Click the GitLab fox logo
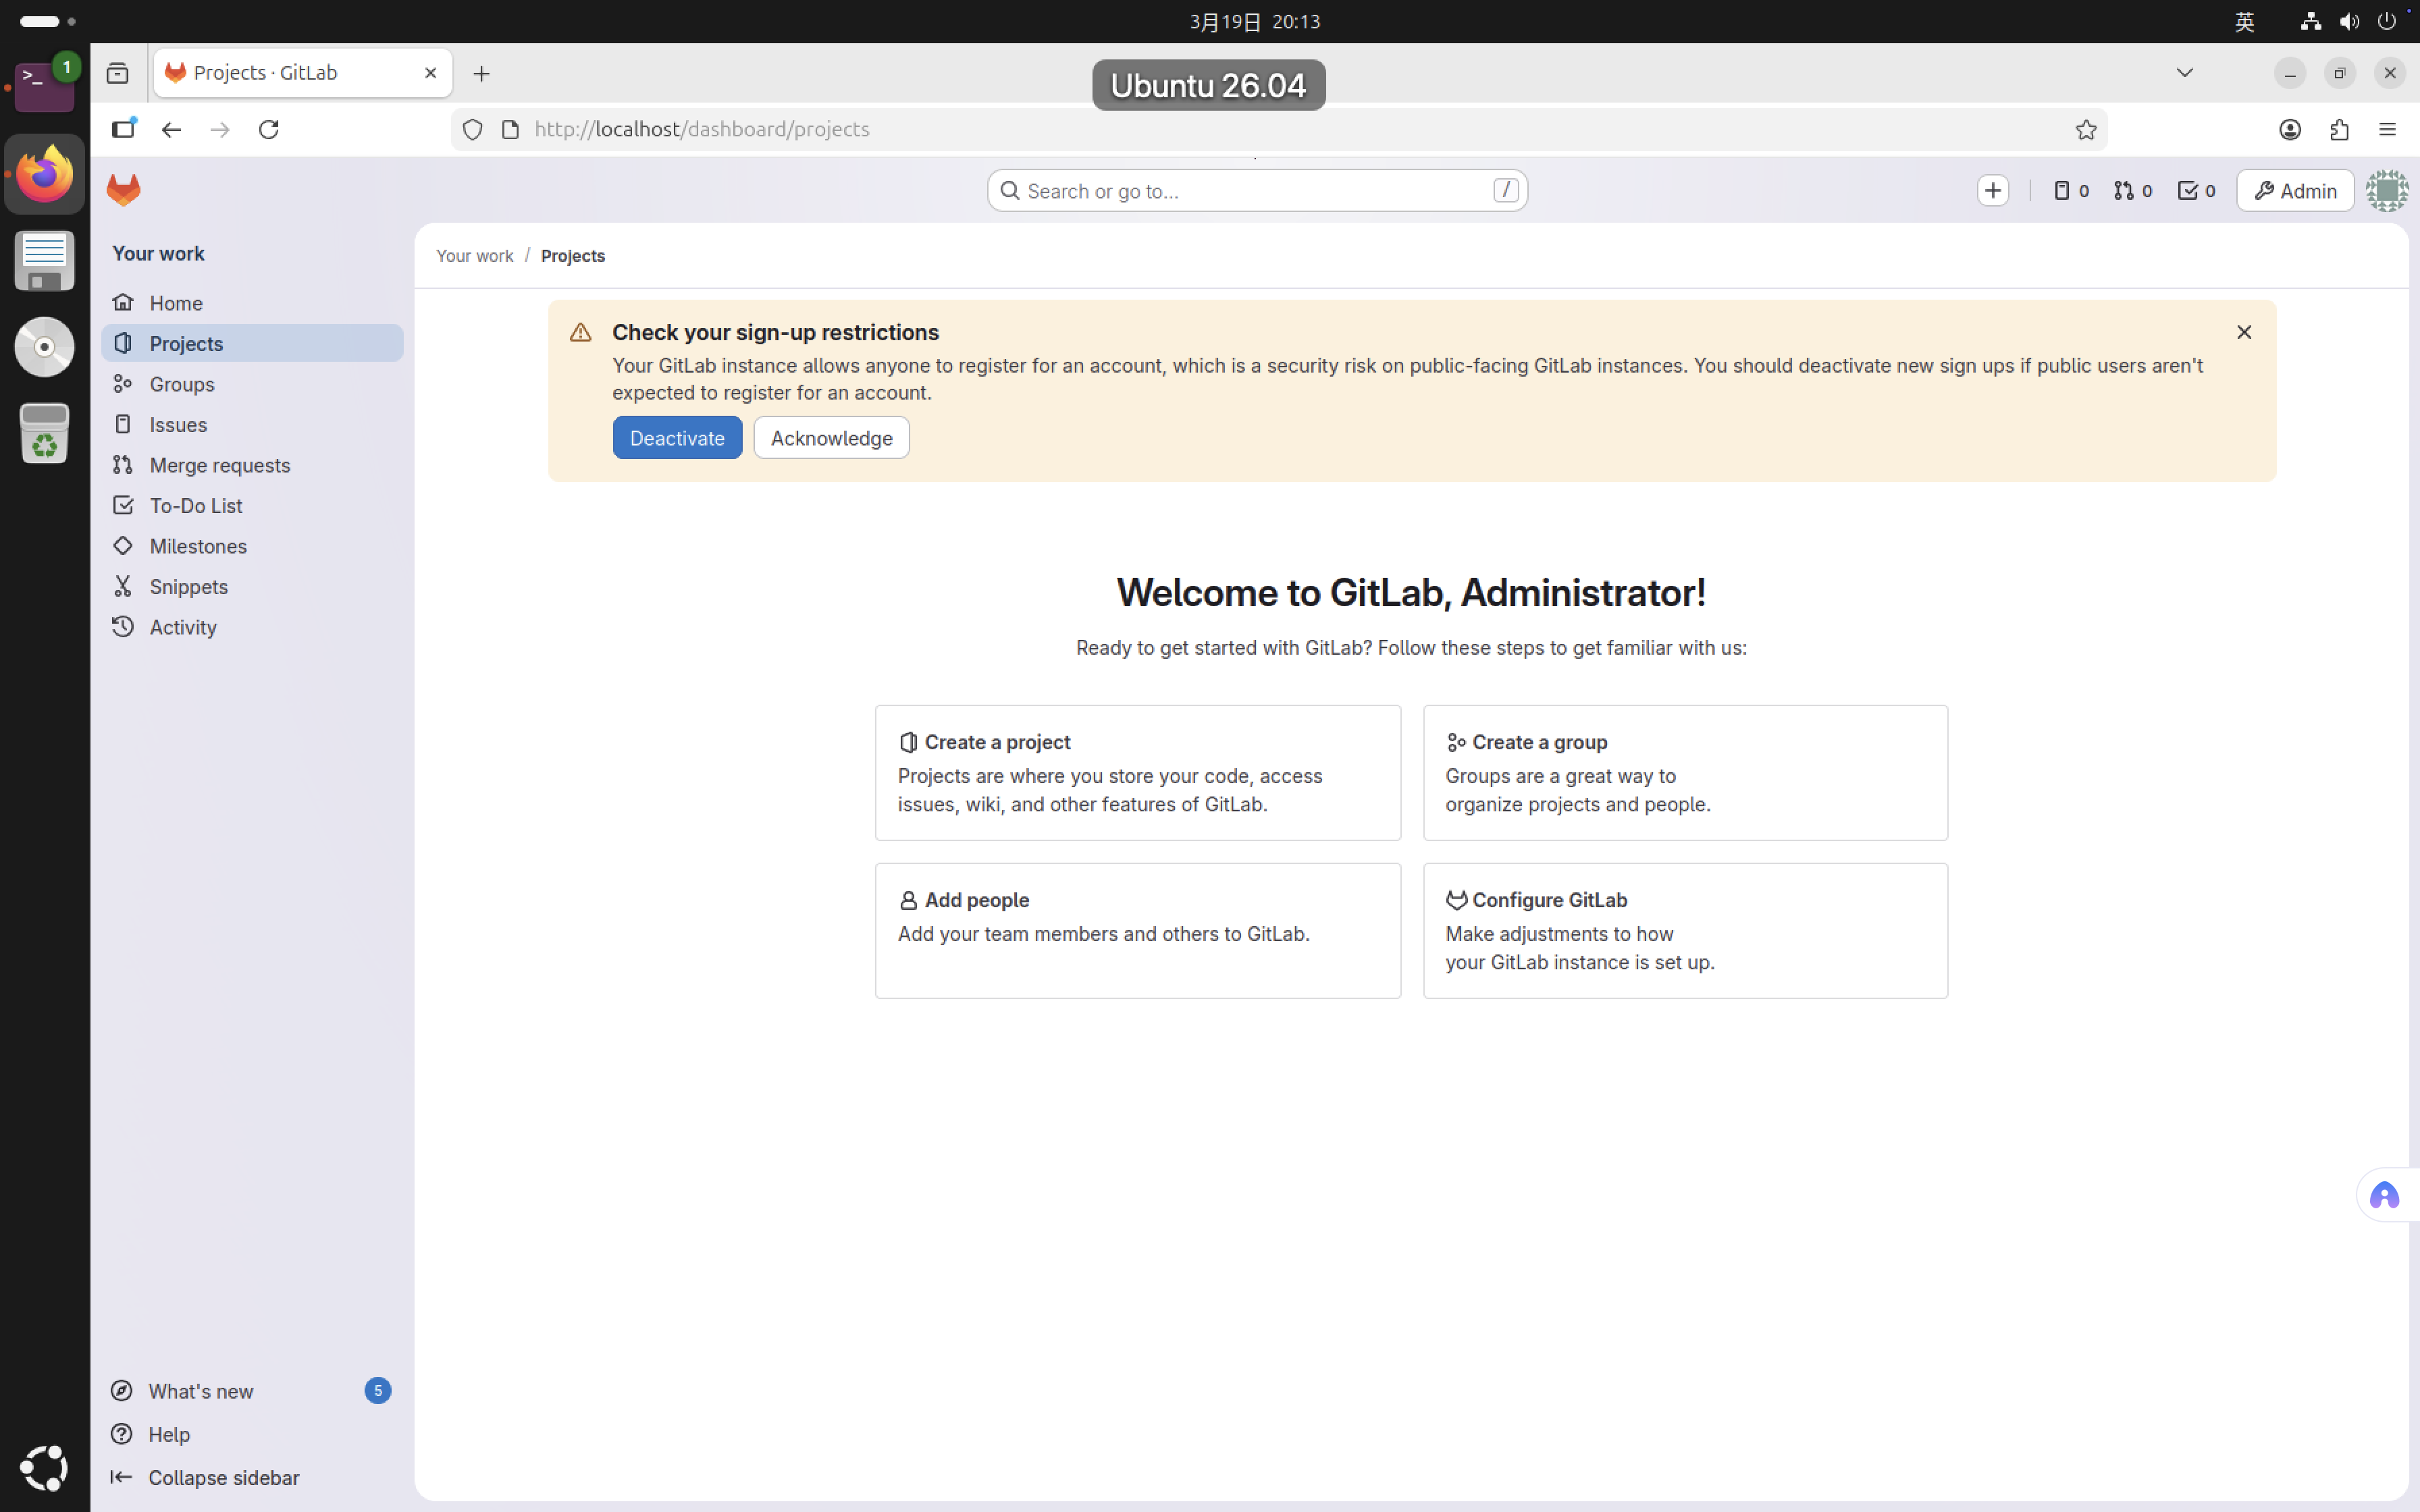 [124, 190]
